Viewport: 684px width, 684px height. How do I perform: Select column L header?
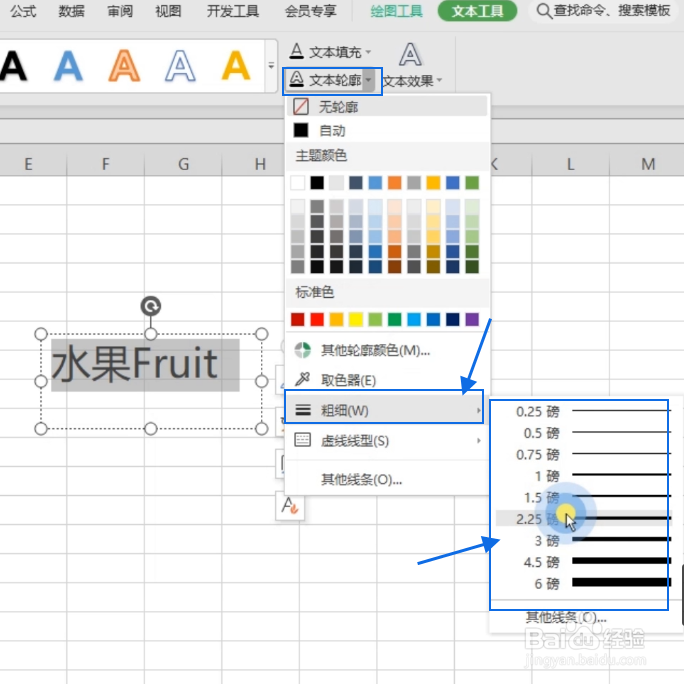[x=570, y=164]
